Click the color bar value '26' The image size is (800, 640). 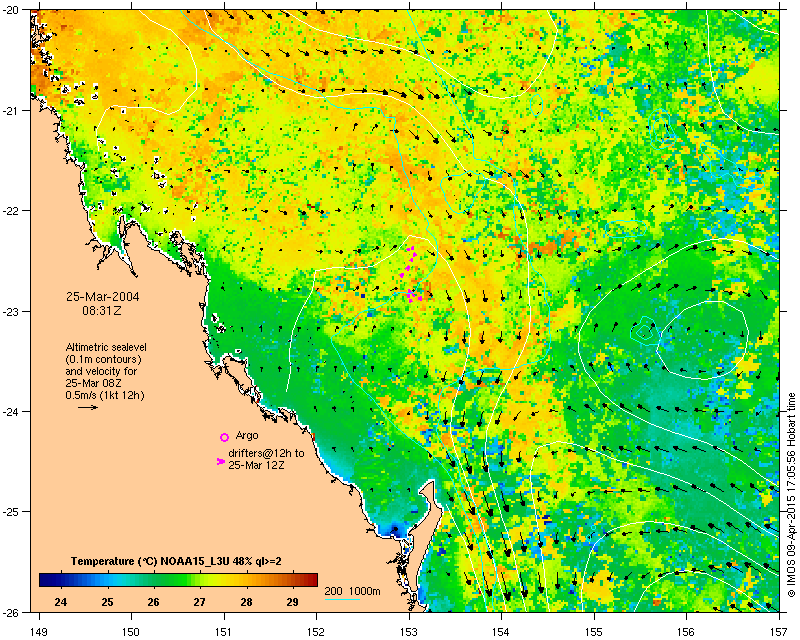click(x=154, y=602)
